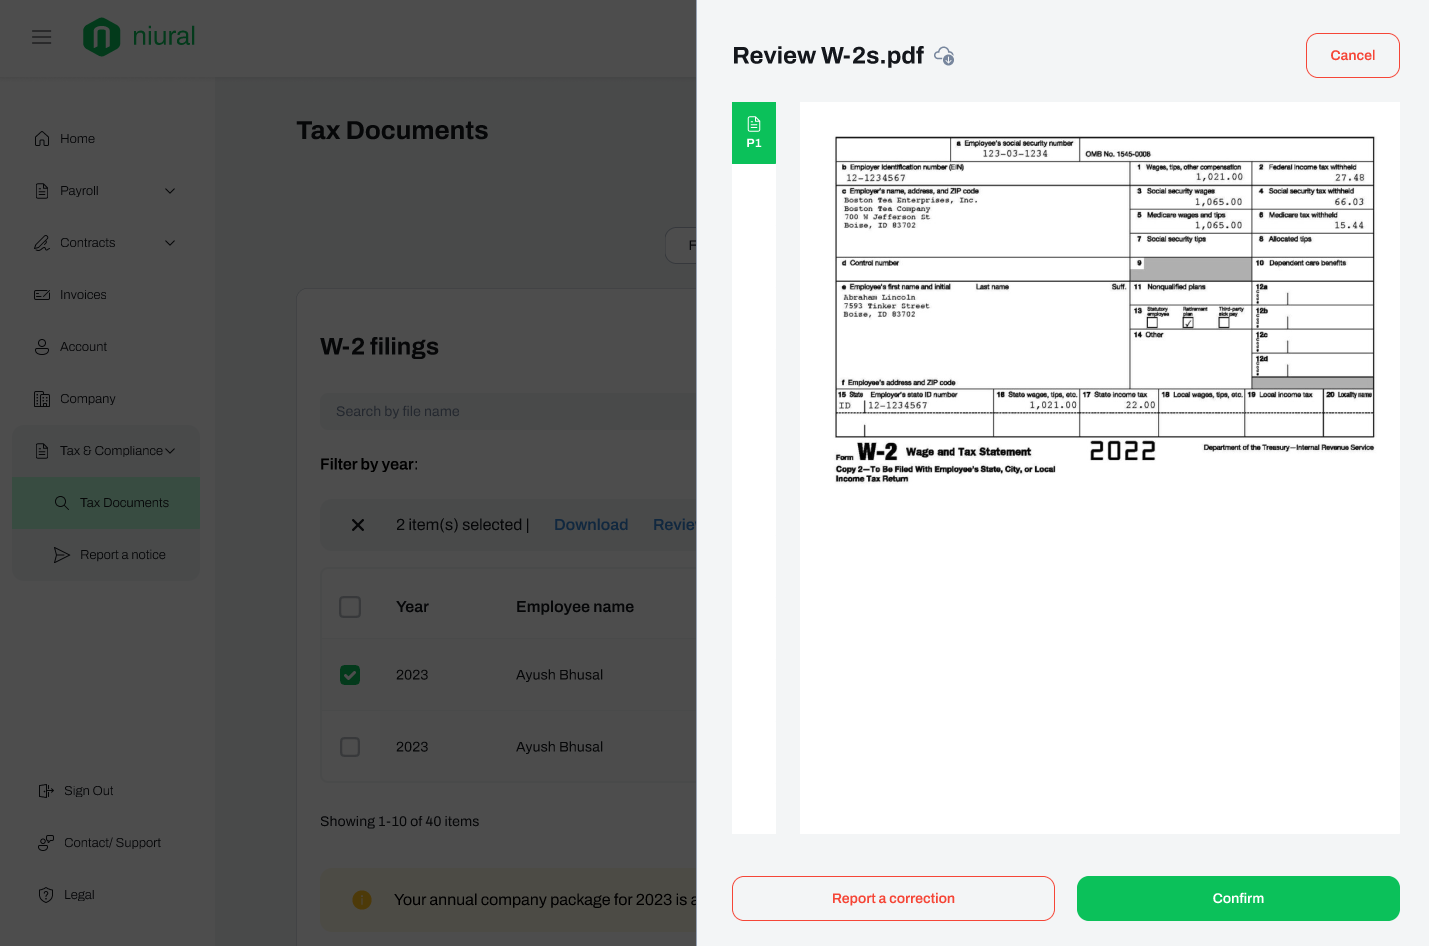Click the Home house icon
The width and height of the screenshot is (1429, 946).
tap(42, 139)
